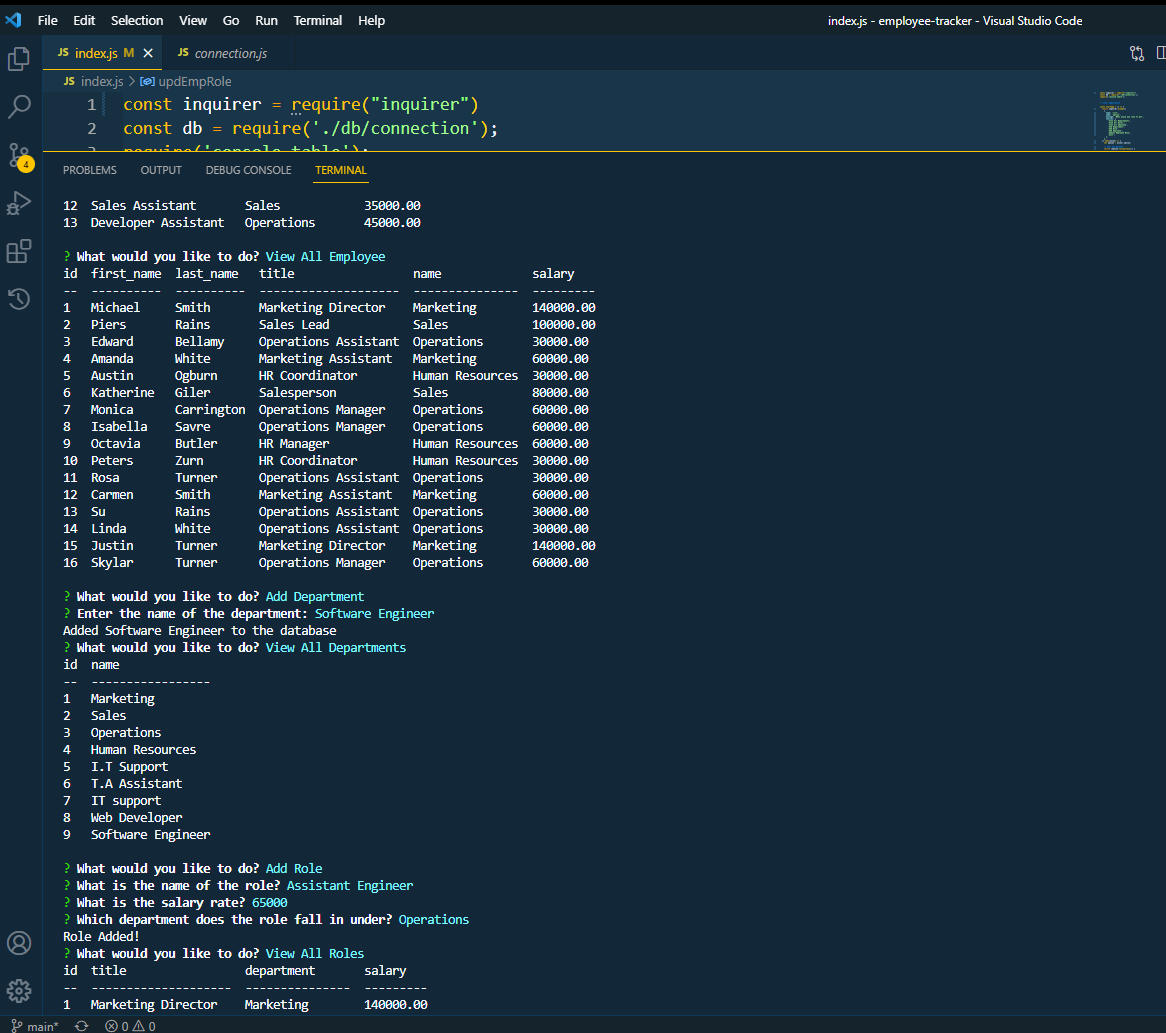Click the code minimap preview
This screenshot has width=1166, height=1033.
click(x=1120, y=119)
